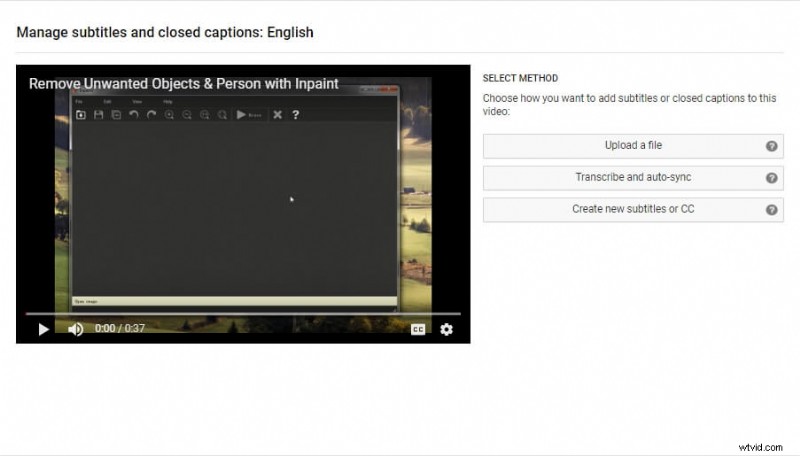Viewport: 800px width, 456px height.
Task: Open help for Transcribe and auto-sync
Action: pos(771,178)
